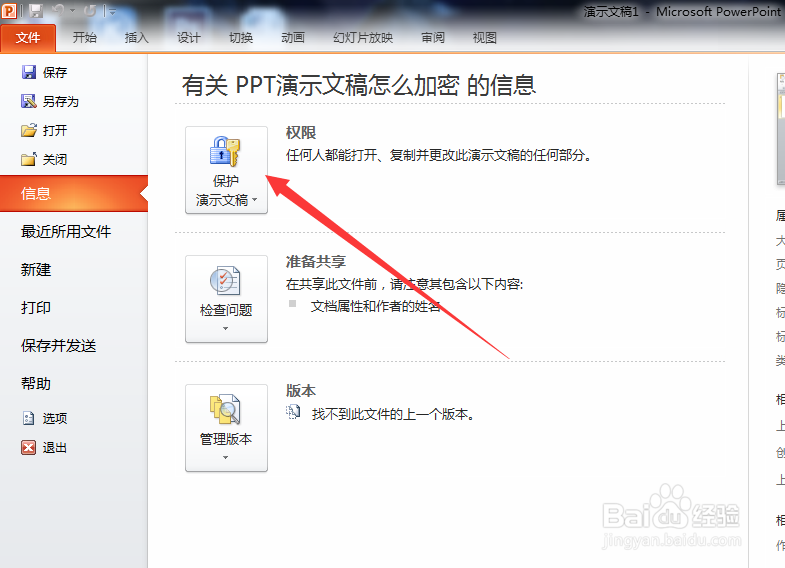This screenshot has height=568, width=785.
Task: Switch to the 开始 ribbon tab
Action: click(x=85, y=38)
